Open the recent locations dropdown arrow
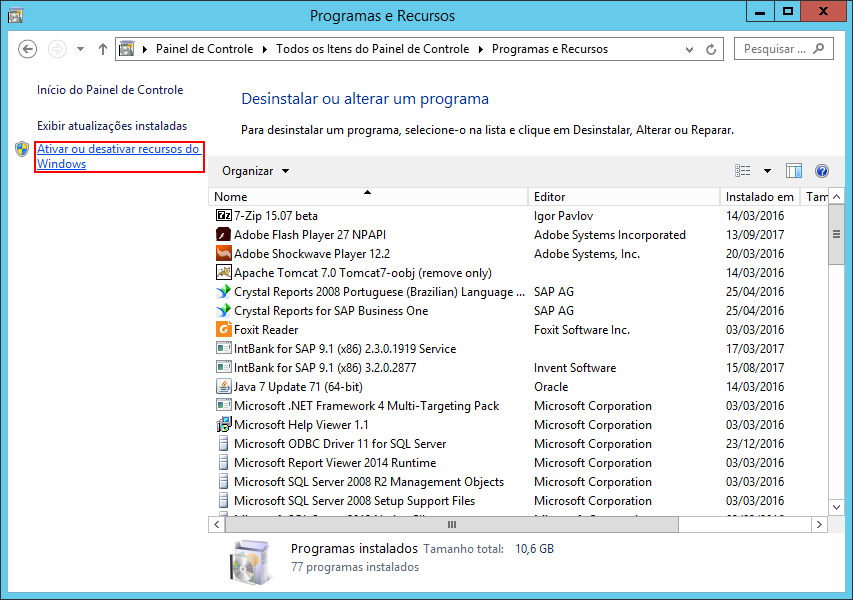This screenshot has width=853, height=600. (81, 49)
